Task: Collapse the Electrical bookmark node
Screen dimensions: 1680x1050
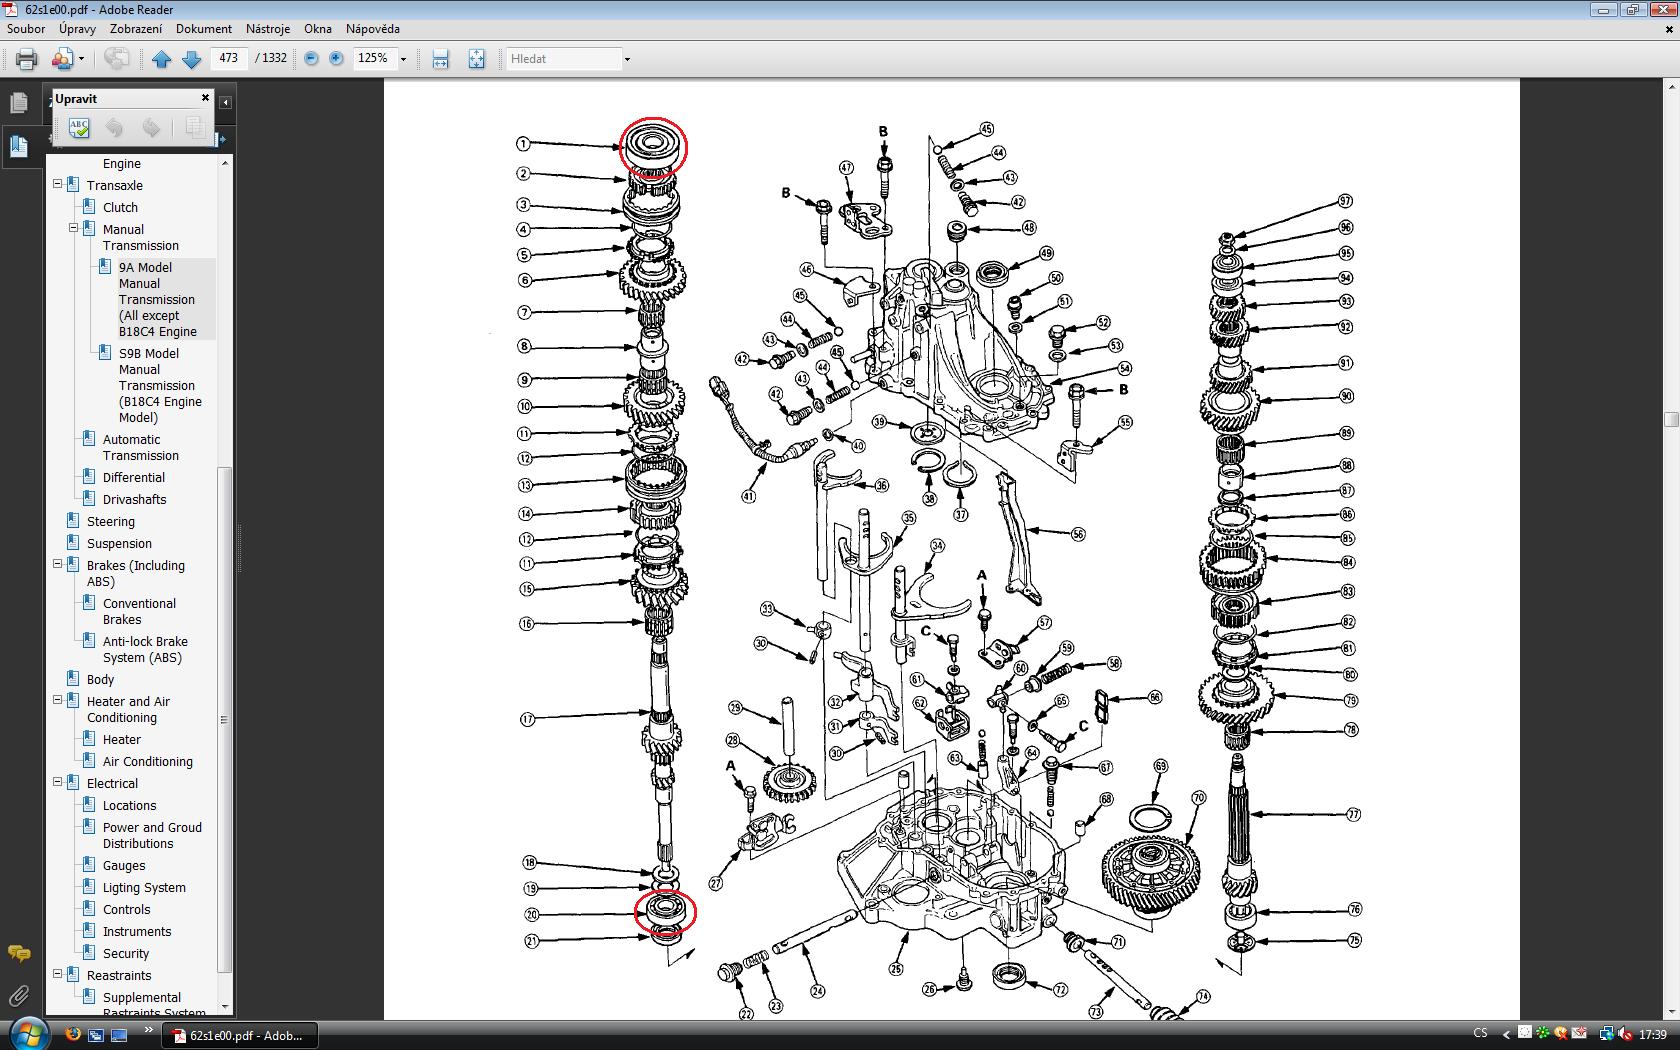Action: point(58,783)
